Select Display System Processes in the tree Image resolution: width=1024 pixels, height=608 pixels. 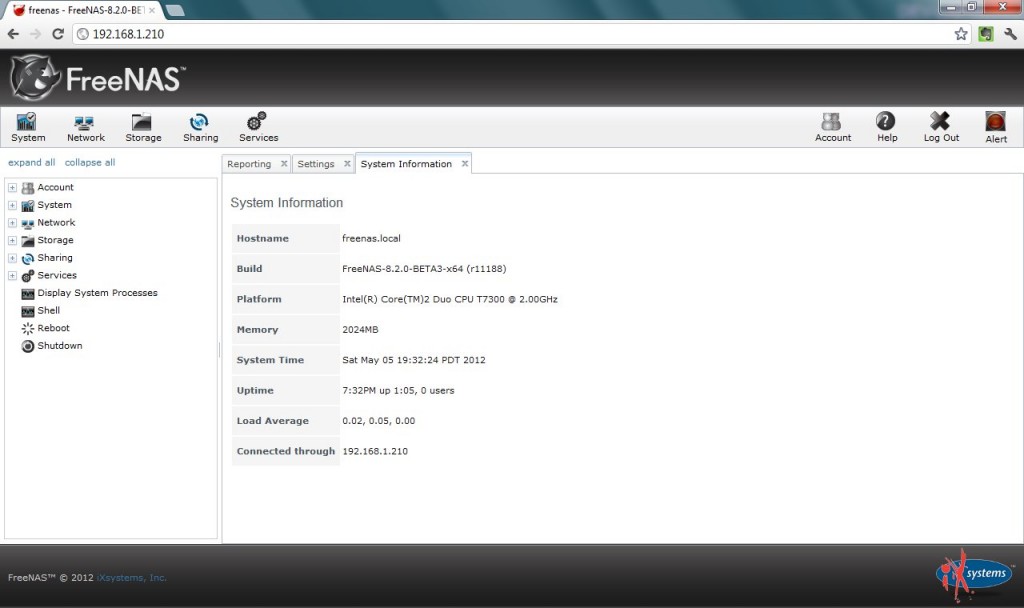click(97, 292)
